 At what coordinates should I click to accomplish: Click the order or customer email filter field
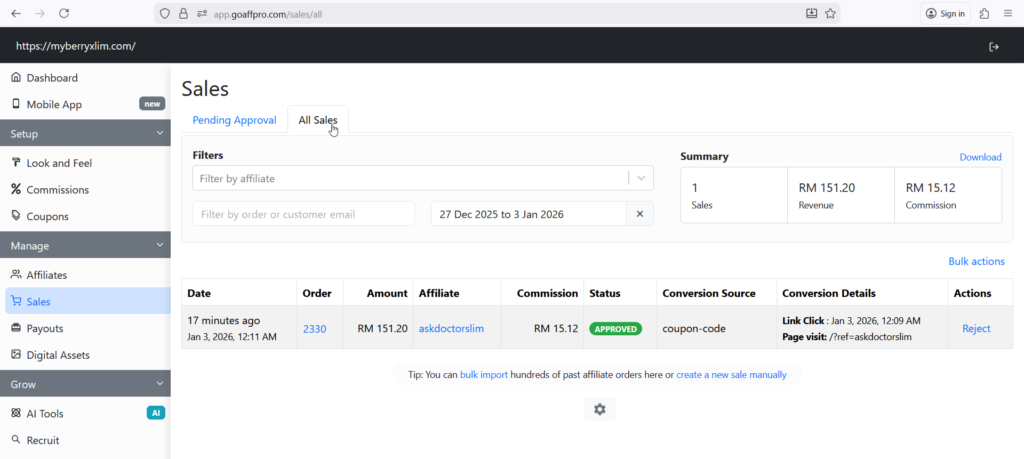[303, 214]
